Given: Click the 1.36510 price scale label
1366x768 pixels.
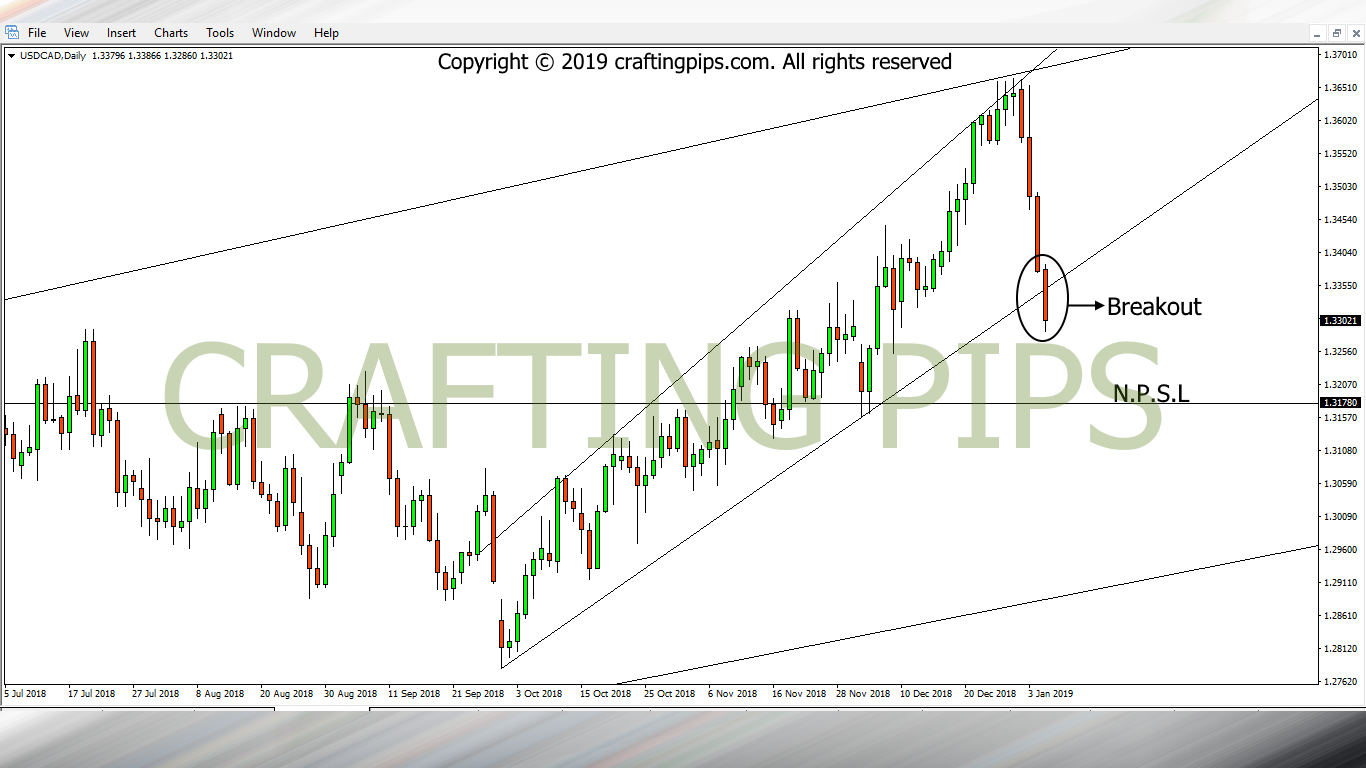Looking at the screenshot, I should [x=1338, y=88].
